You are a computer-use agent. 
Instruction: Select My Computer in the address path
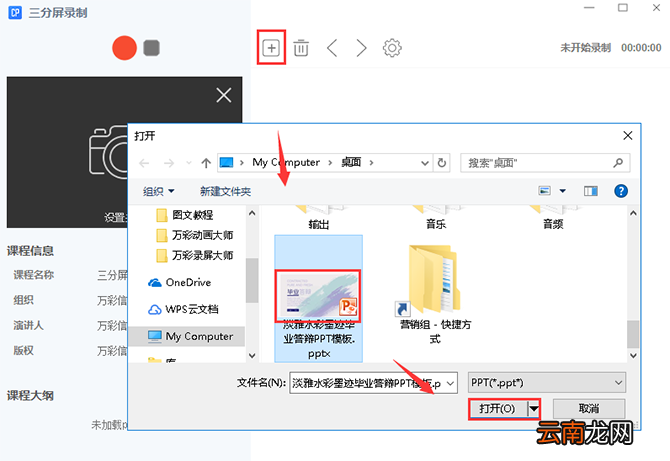tap(285, 162)
